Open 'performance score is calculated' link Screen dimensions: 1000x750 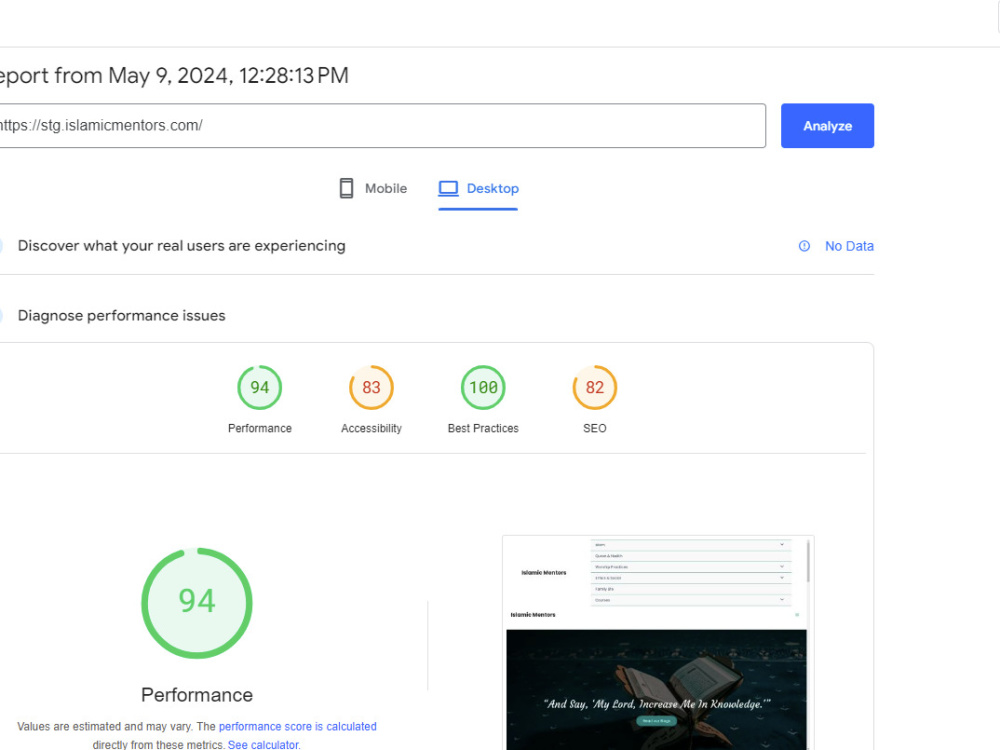[297, 726]
